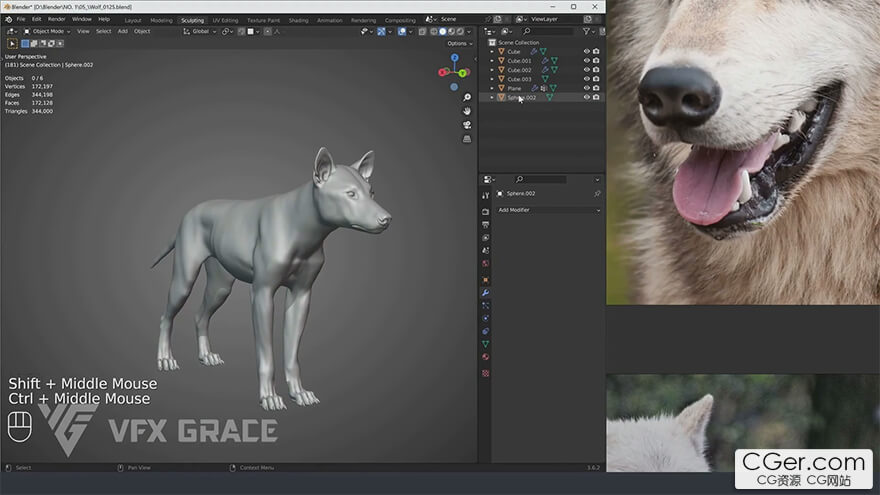880x495 pixels.
Task: Open the viewport View menu
Action: coord(83,31)
